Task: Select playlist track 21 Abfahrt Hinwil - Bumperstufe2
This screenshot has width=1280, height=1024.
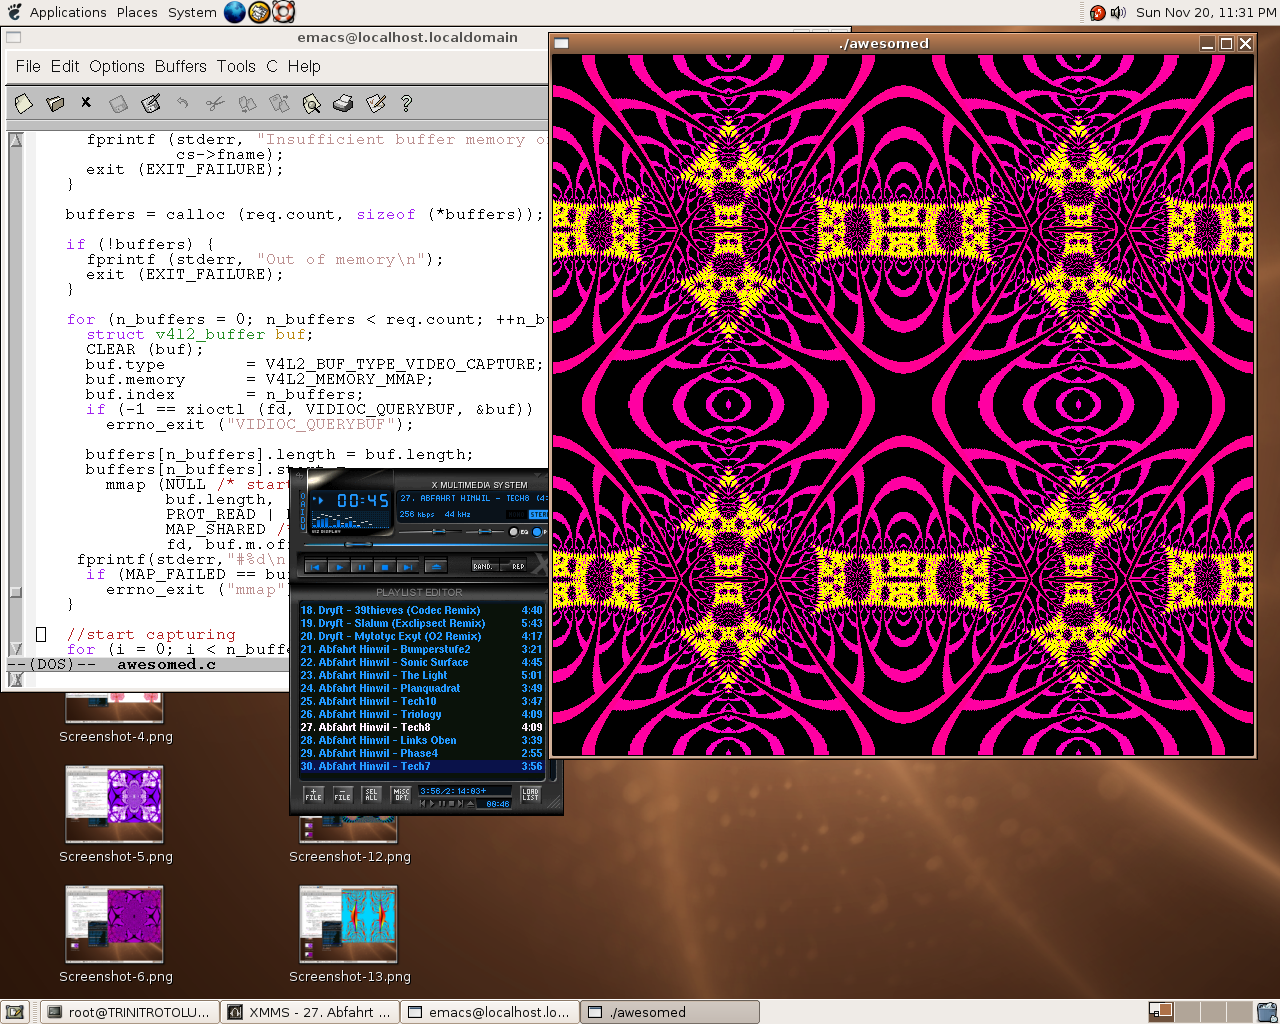Action: coord(421,649)
